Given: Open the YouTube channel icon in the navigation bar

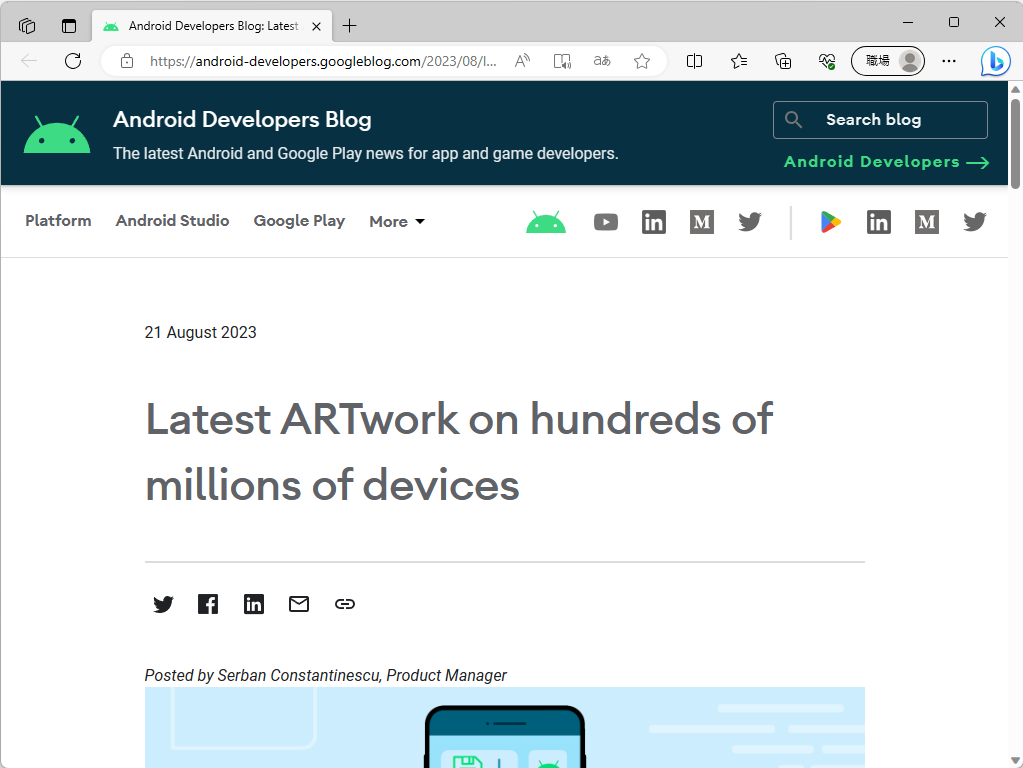Looking at the screenshot, I should coord(605,222).
